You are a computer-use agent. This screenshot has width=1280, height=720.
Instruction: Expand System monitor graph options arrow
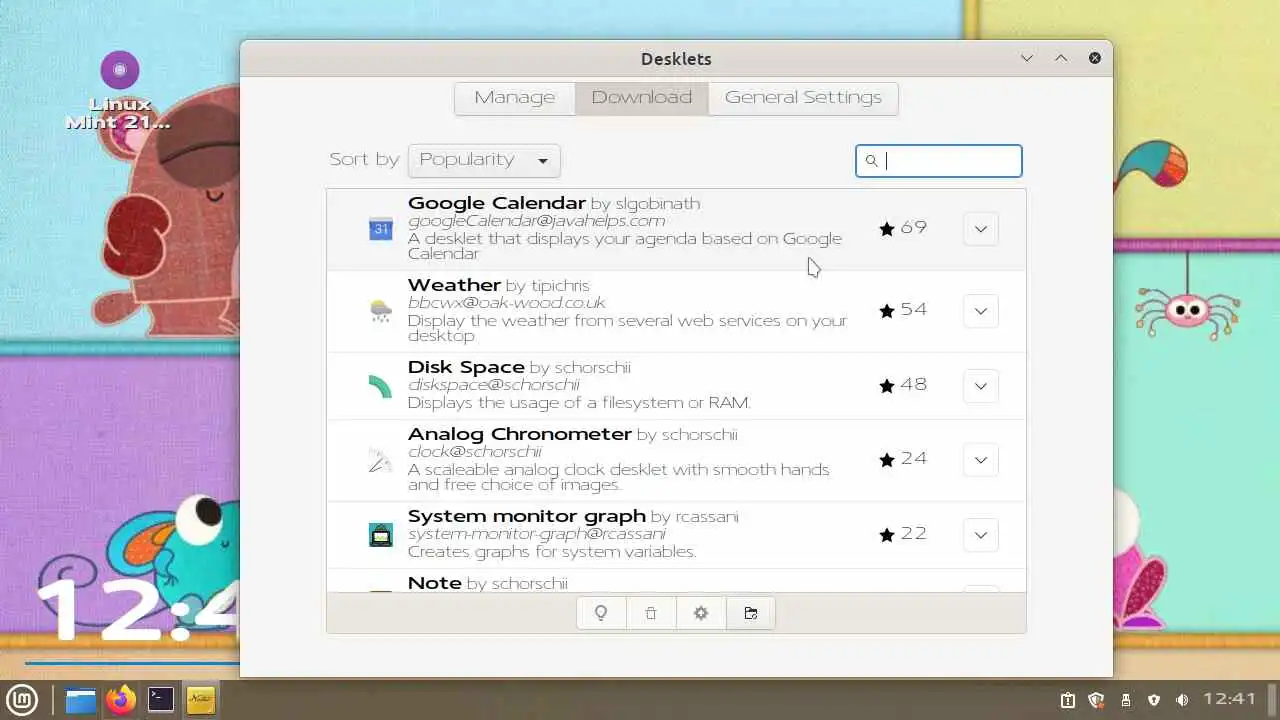click(x=981, y=535)
